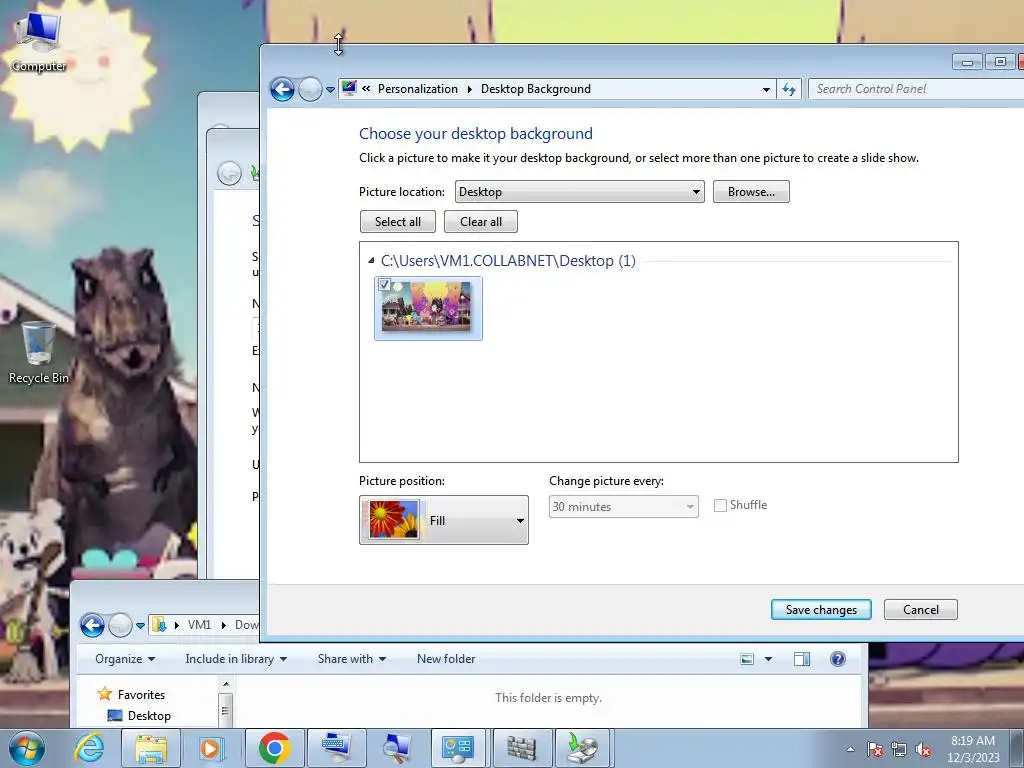The image size is (1024, 768).
Task: Open the Picture location dropdown
Action: pyautogui.click(x=579, y=192)
